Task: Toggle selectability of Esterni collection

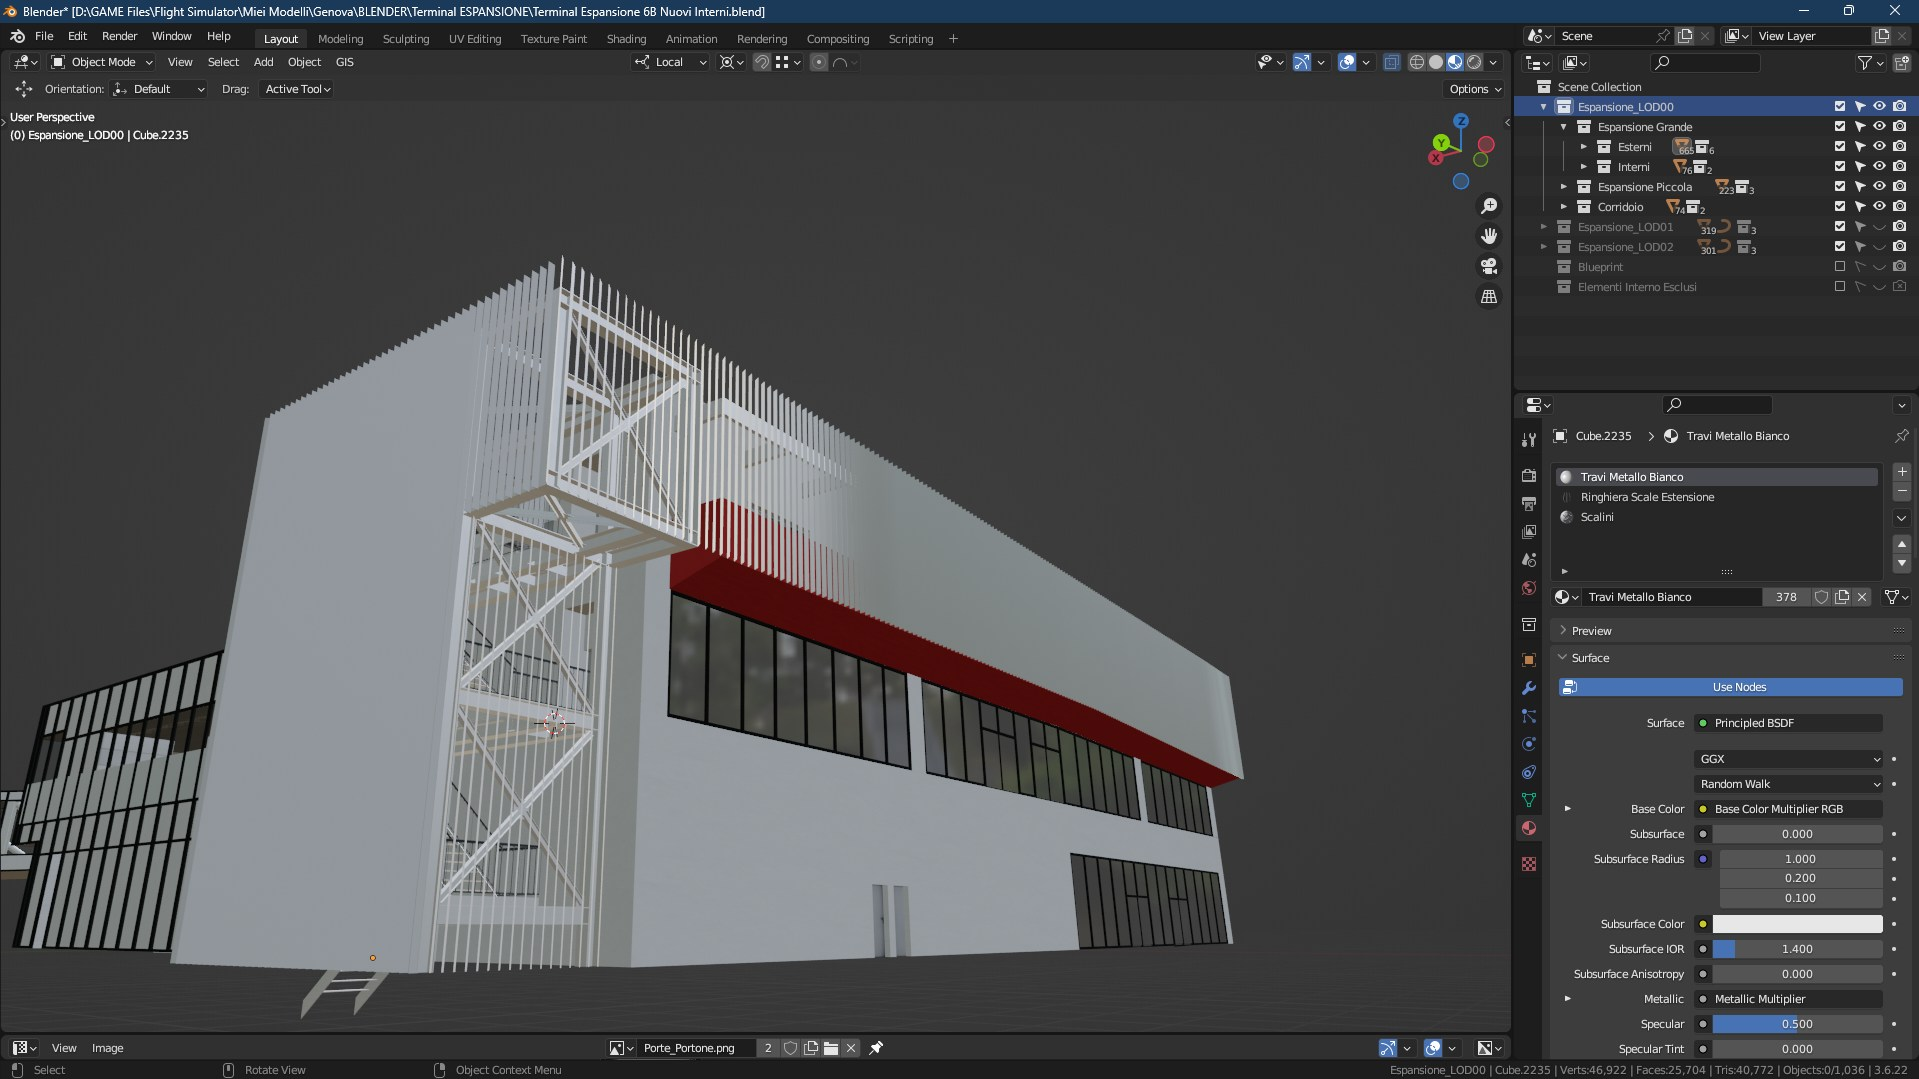Action: point(1859,147)
